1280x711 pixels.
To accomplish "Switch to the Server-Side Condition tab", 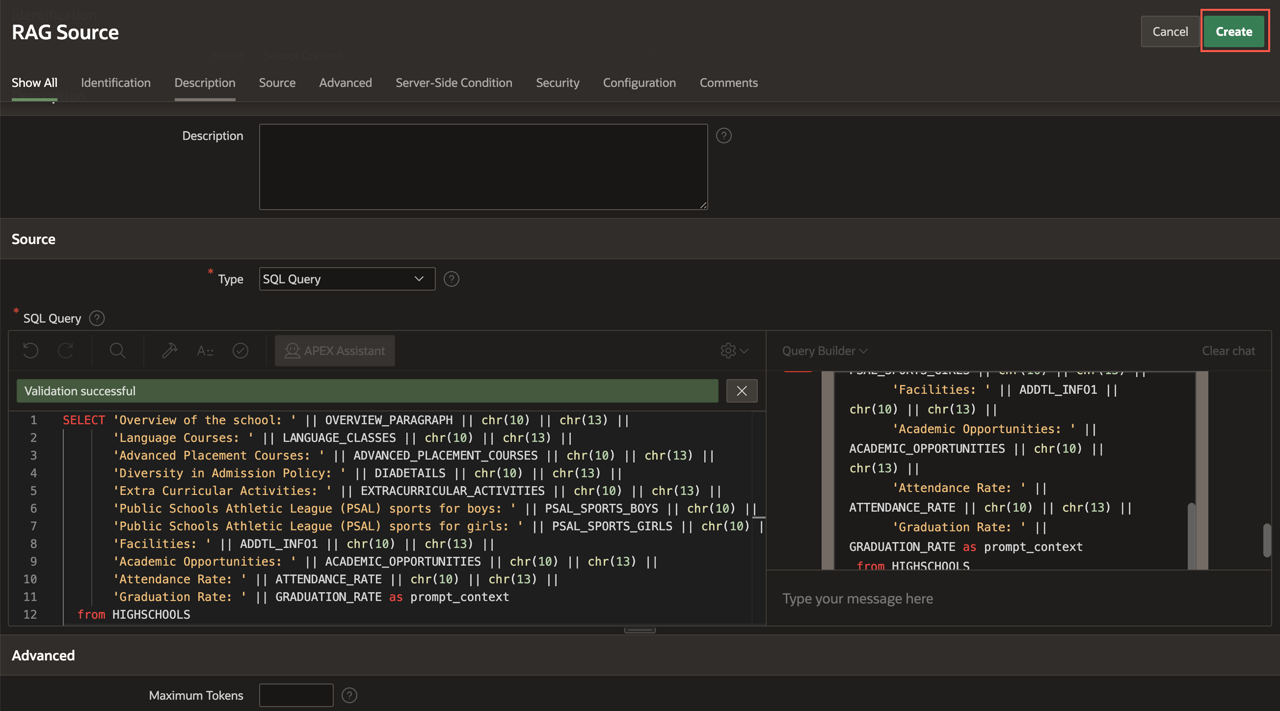I will tap(453, 83).
